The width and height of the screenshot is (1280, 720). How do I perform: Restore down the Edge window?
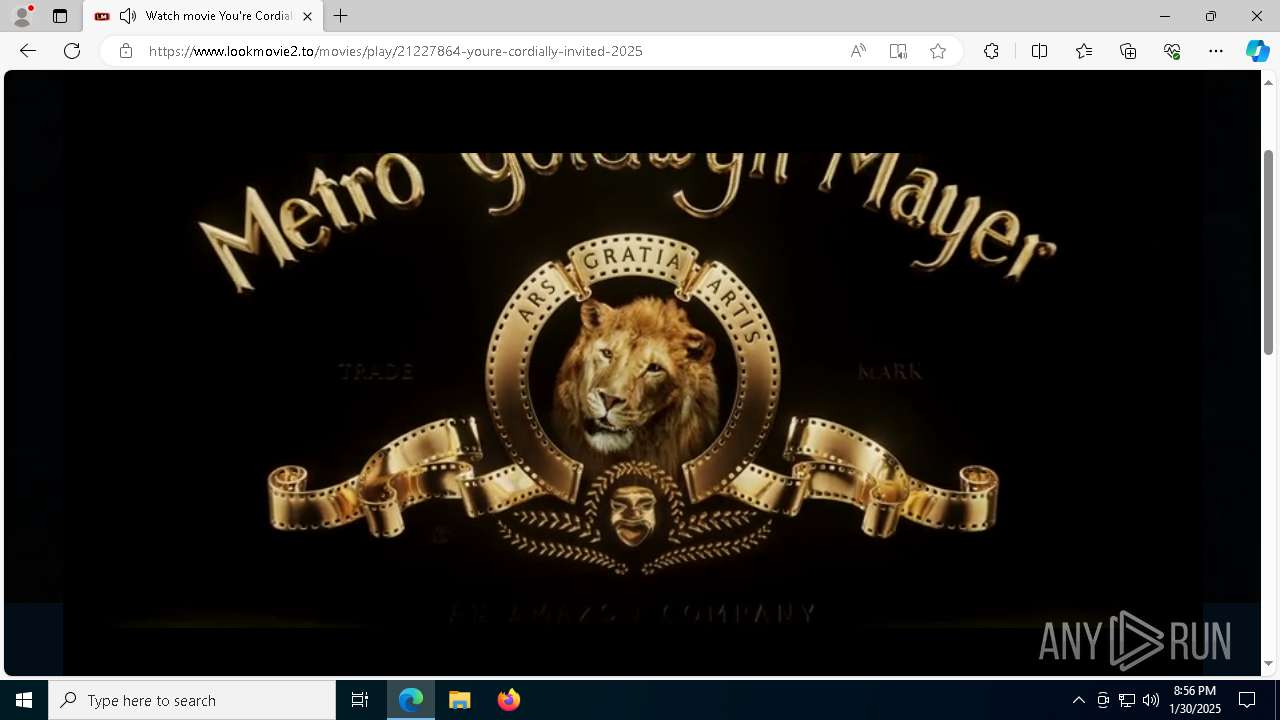(x=1210, y=16)
